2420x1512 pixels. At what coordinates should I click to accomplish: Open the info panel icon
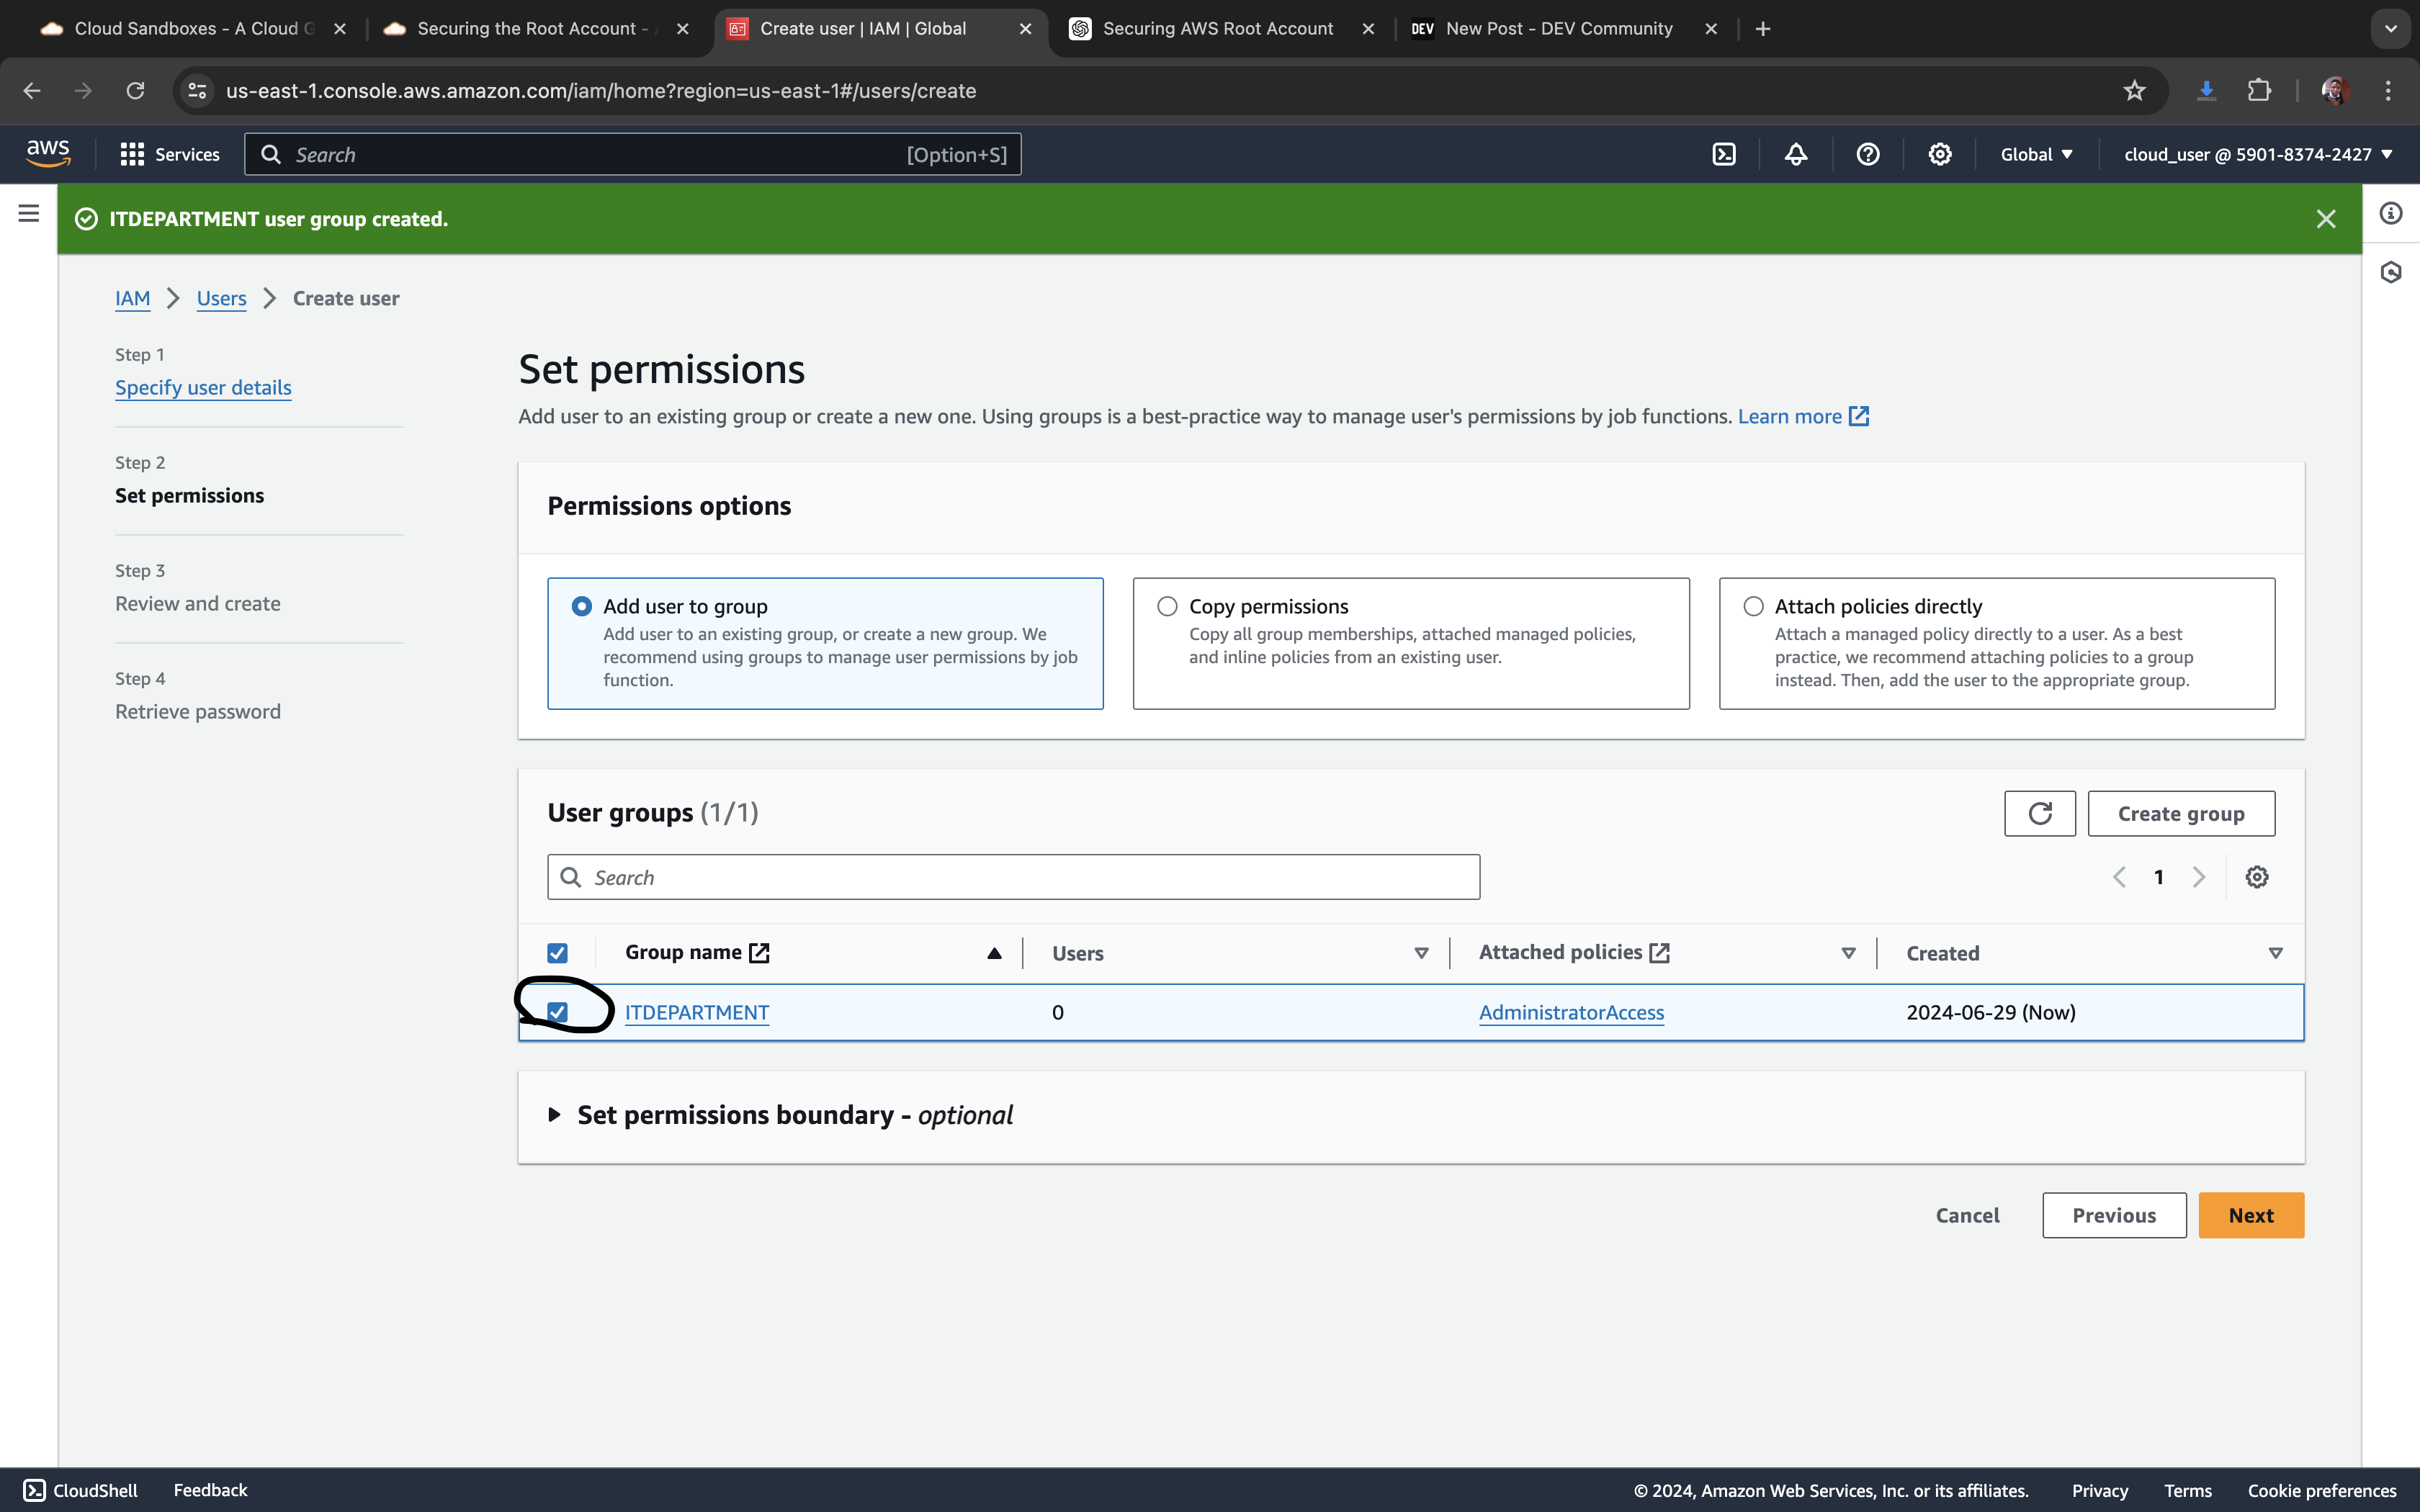click(2391, 213)
